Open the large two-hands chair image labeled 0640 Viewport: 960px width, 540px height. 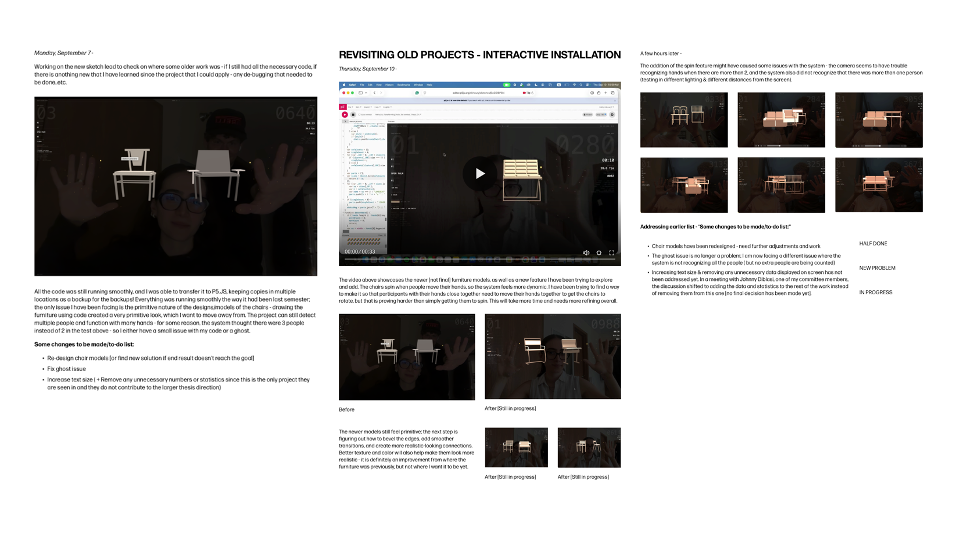tap(176, 186)
